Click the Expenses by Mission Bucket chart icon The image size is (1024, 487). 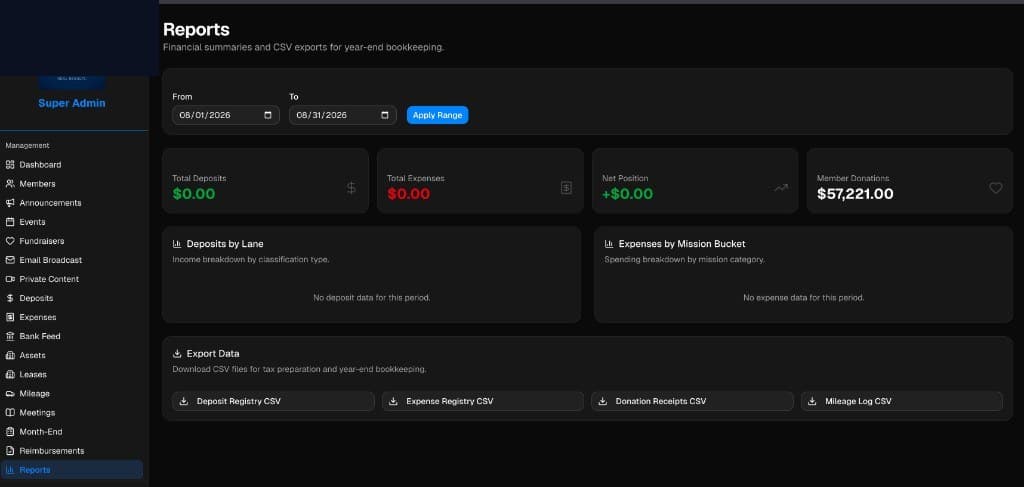tap(609, 244)
